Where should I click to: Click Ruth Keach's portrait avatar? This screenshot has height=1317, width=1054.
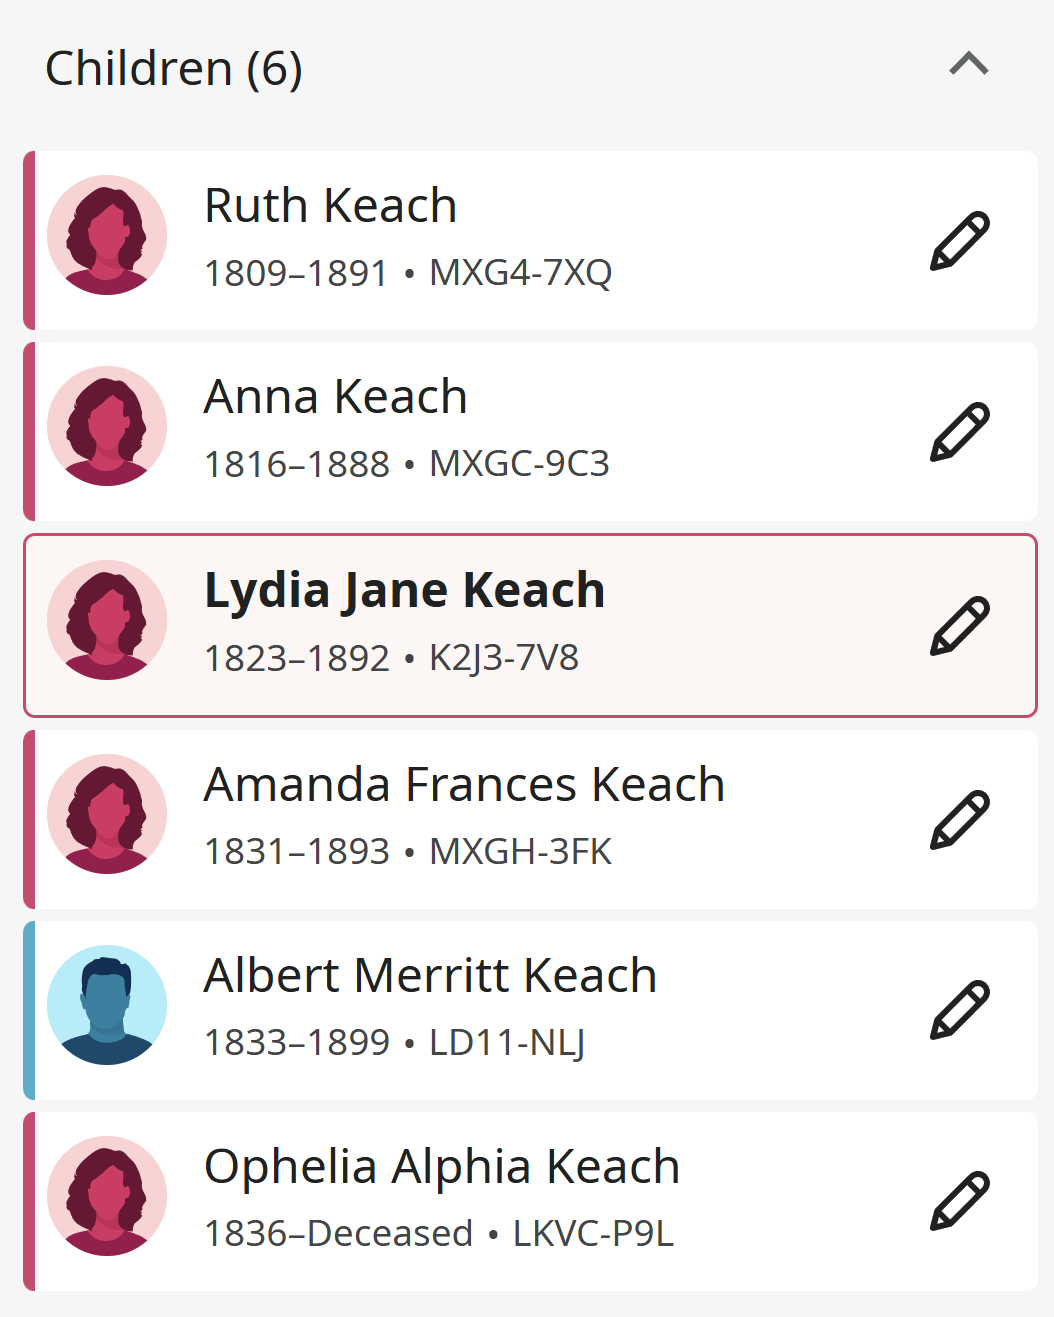click(107, 235)
